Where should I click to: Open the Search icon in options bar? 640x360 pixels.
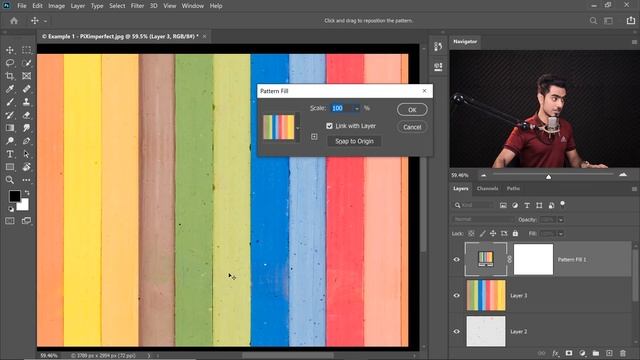593,20
